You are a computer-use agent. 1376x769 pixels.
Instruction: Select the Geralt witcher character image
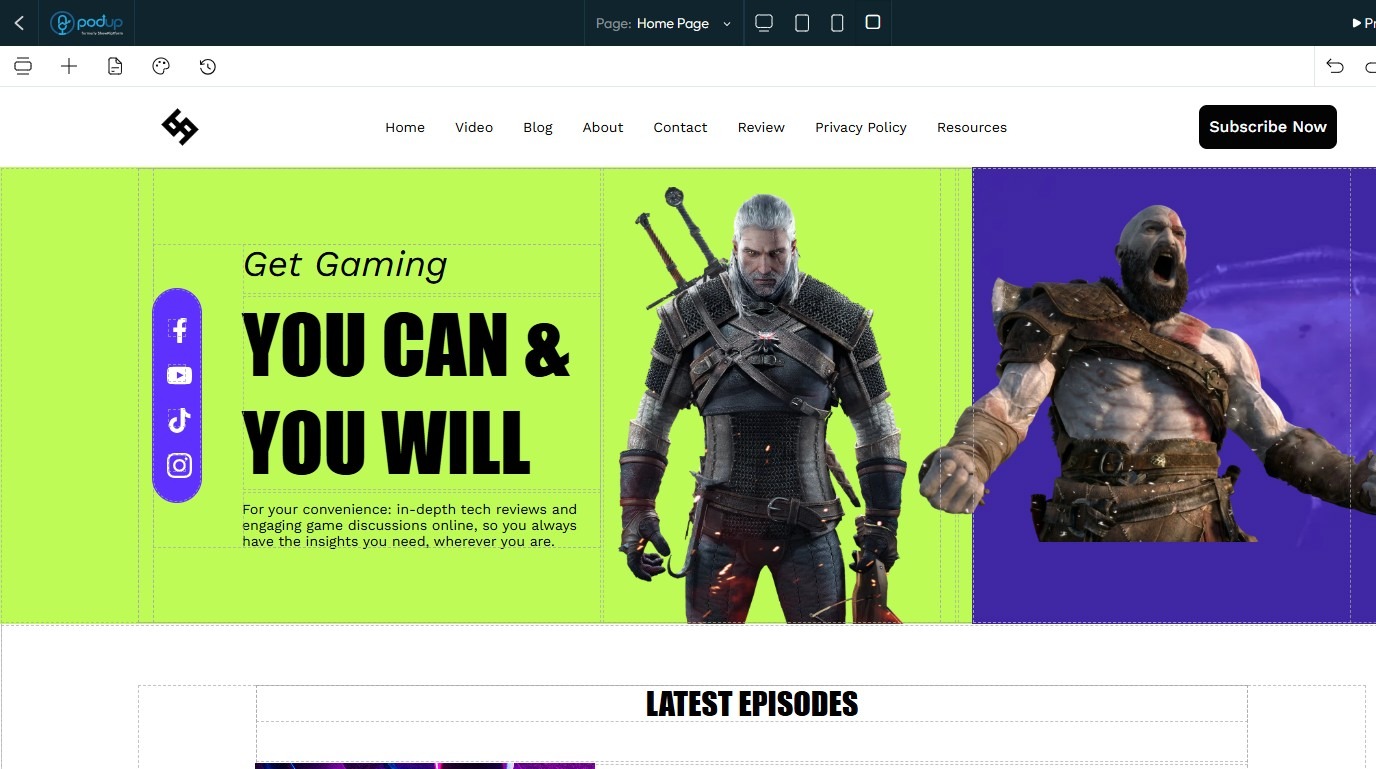(x=768, y=403)
